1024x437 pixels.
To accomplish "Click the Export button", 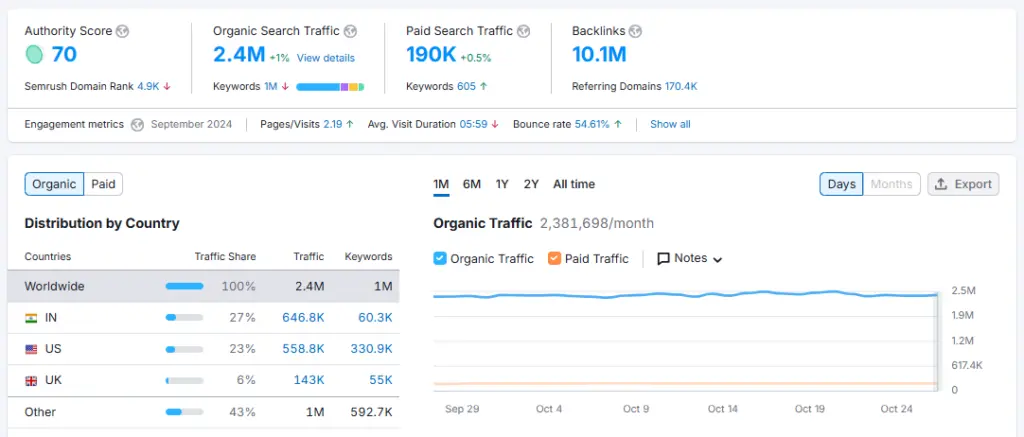I will (x=963, y=184).
